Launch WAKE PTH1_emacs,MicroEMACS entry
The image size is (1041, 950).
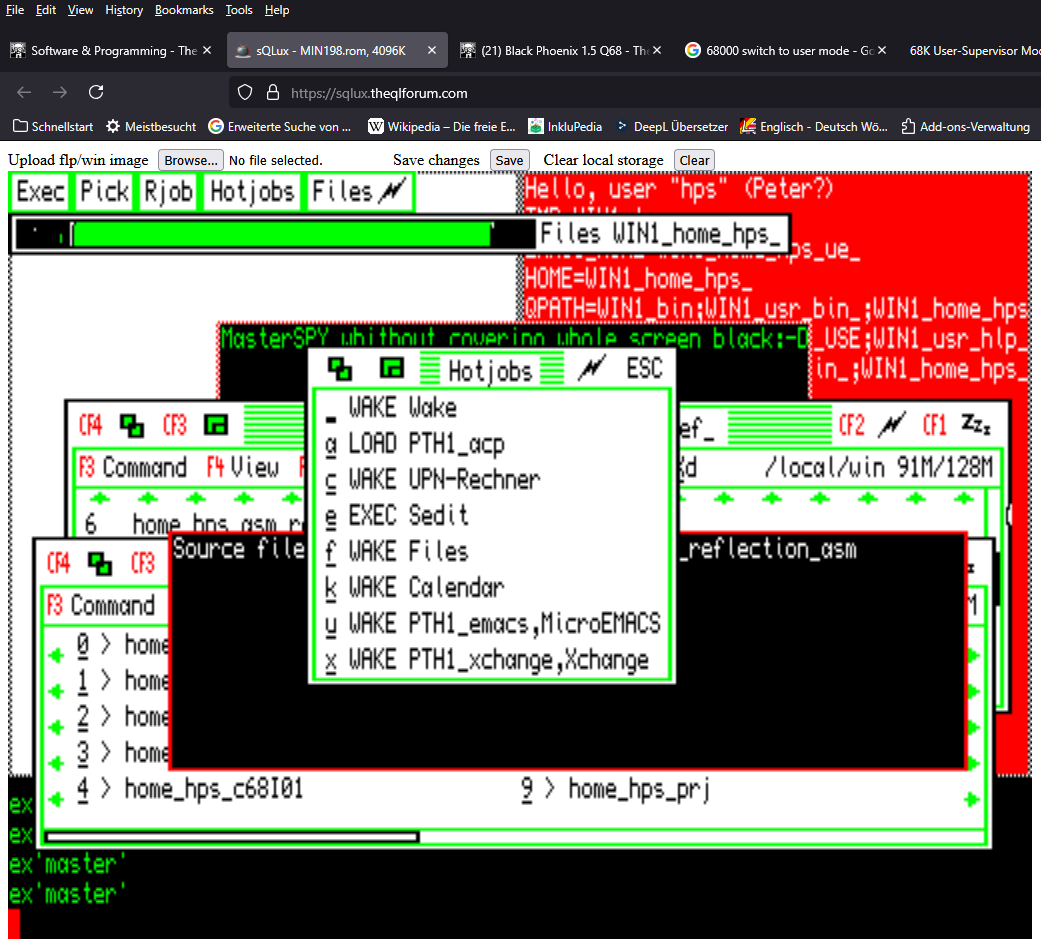coord(492,624)
